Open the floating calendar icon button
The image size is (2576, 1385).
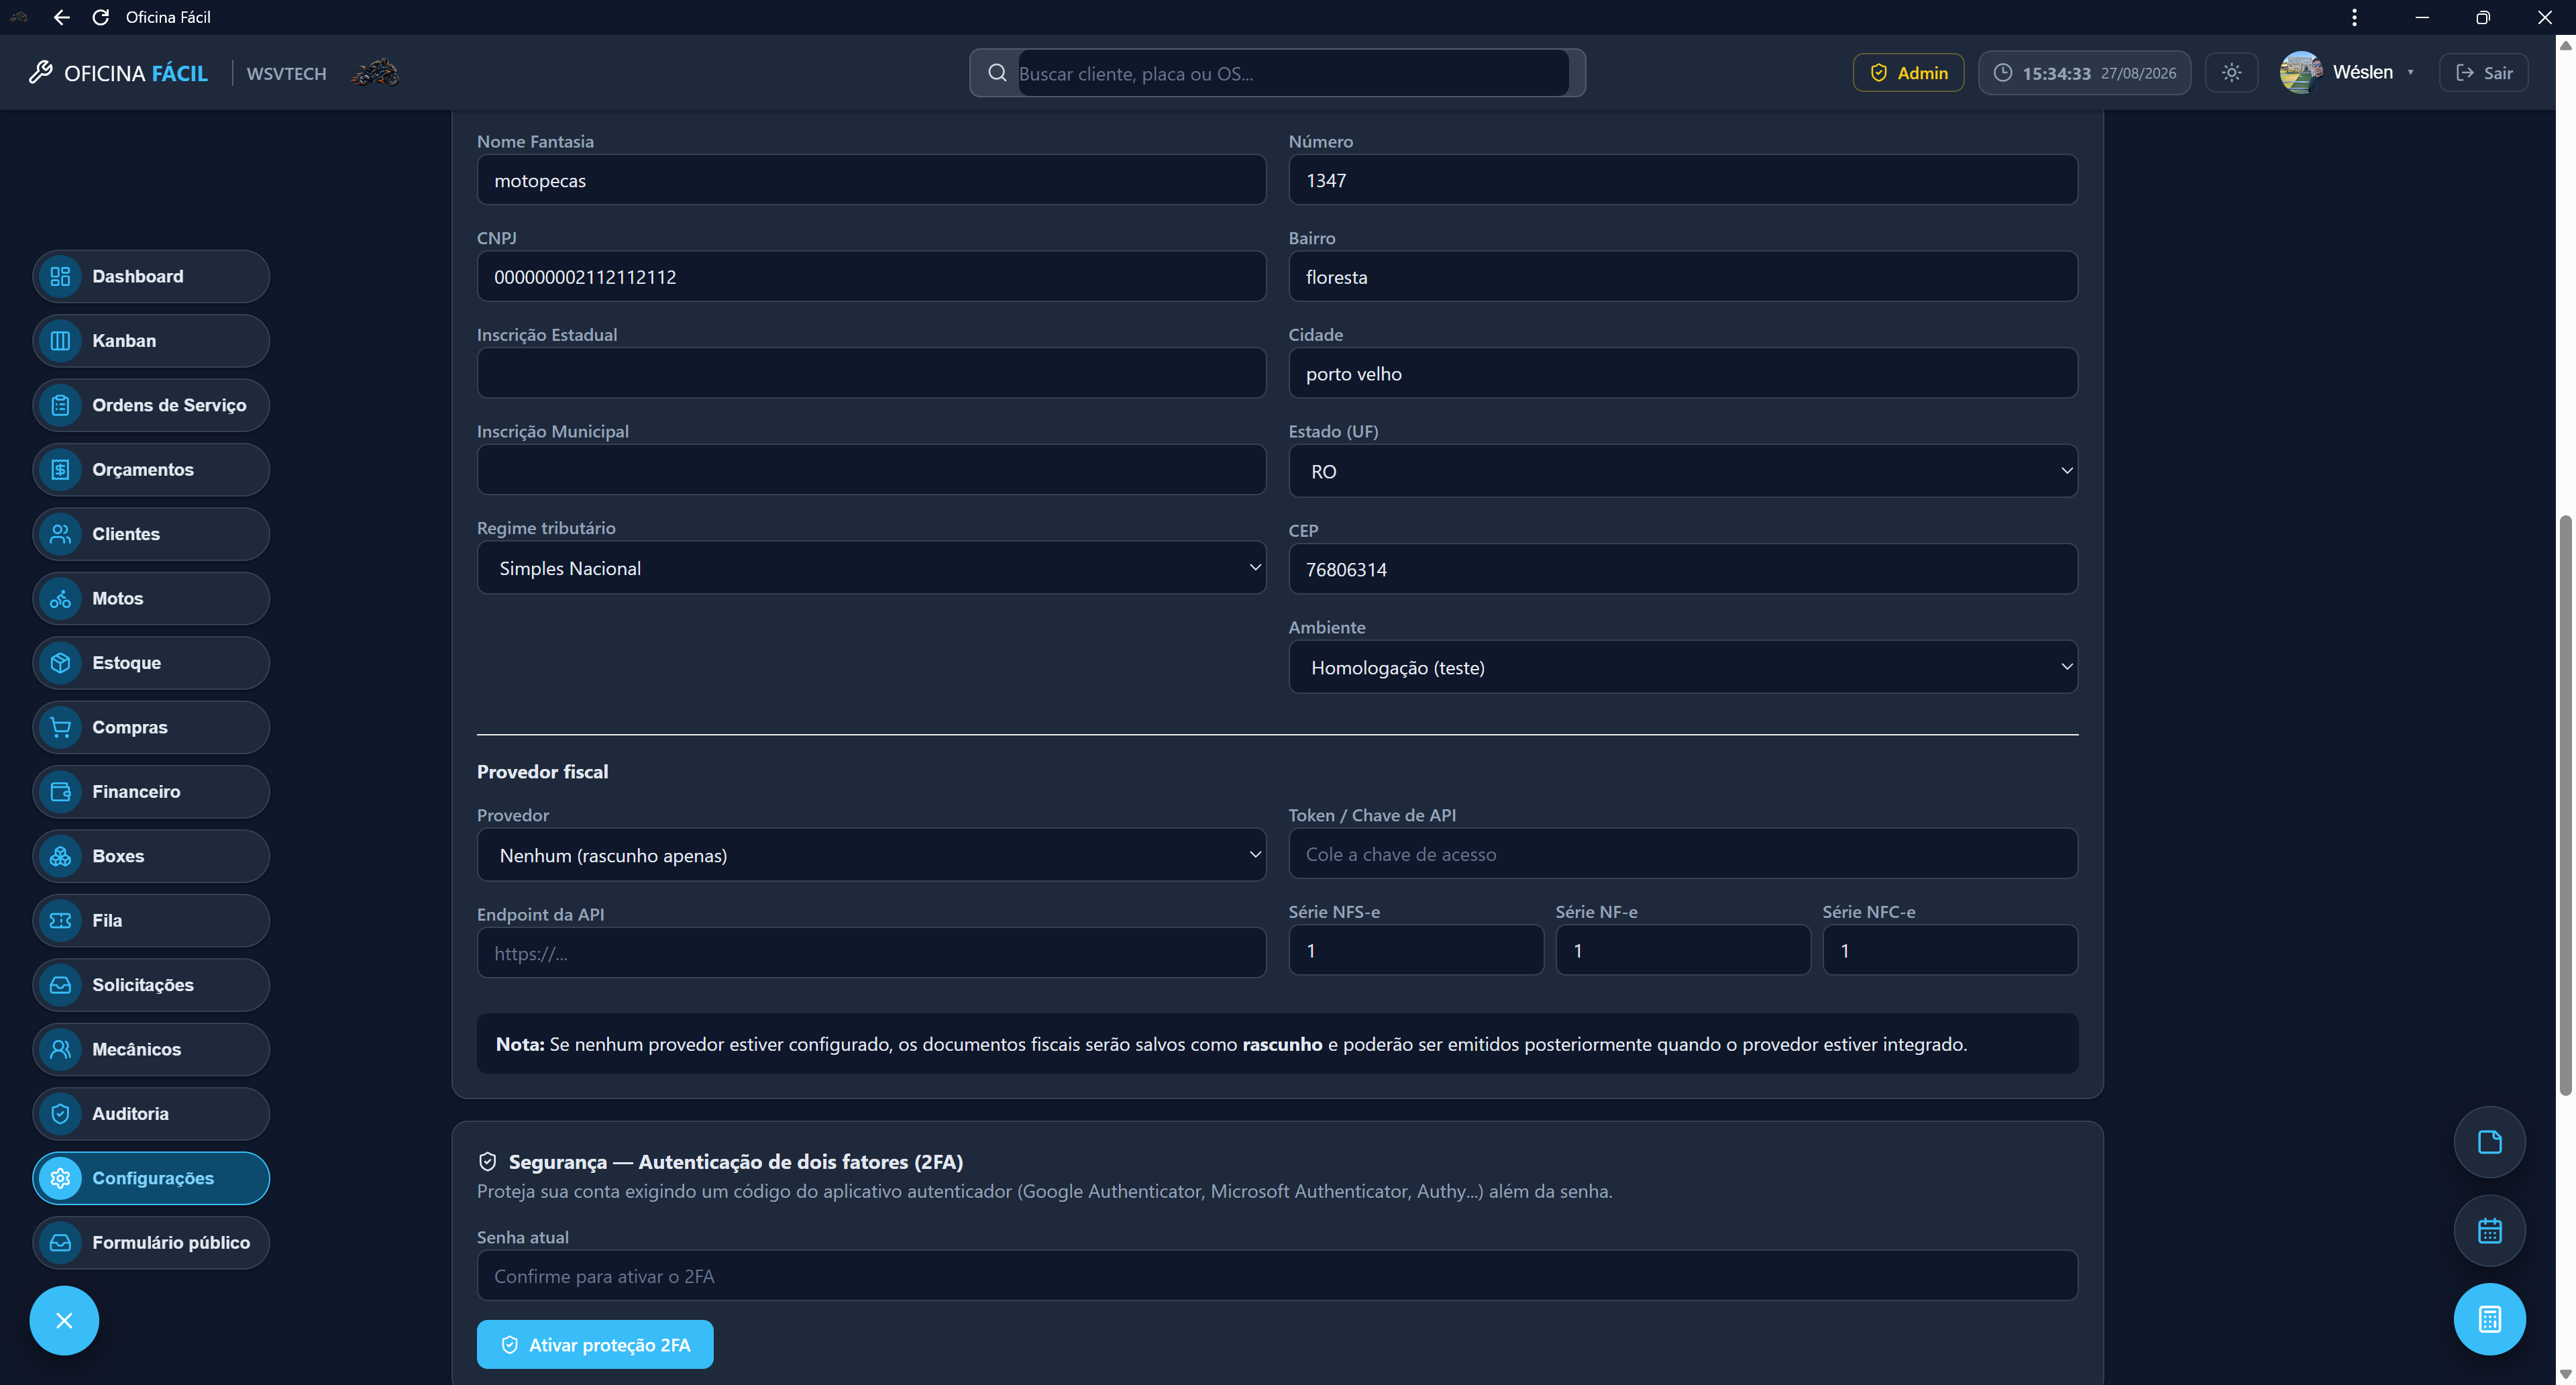pos(2489,1230)
